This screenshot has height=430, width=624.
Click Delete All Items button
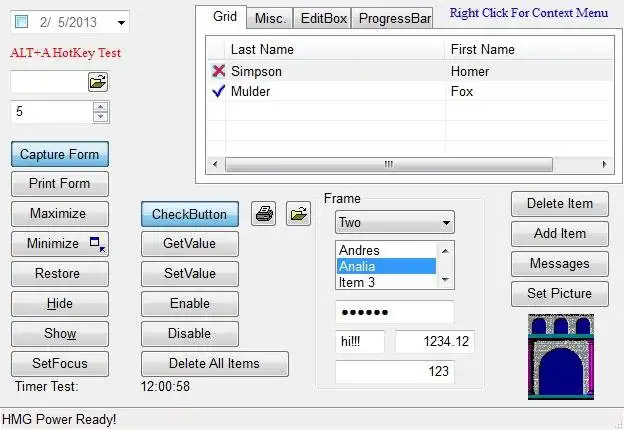[x=215, y=364]
